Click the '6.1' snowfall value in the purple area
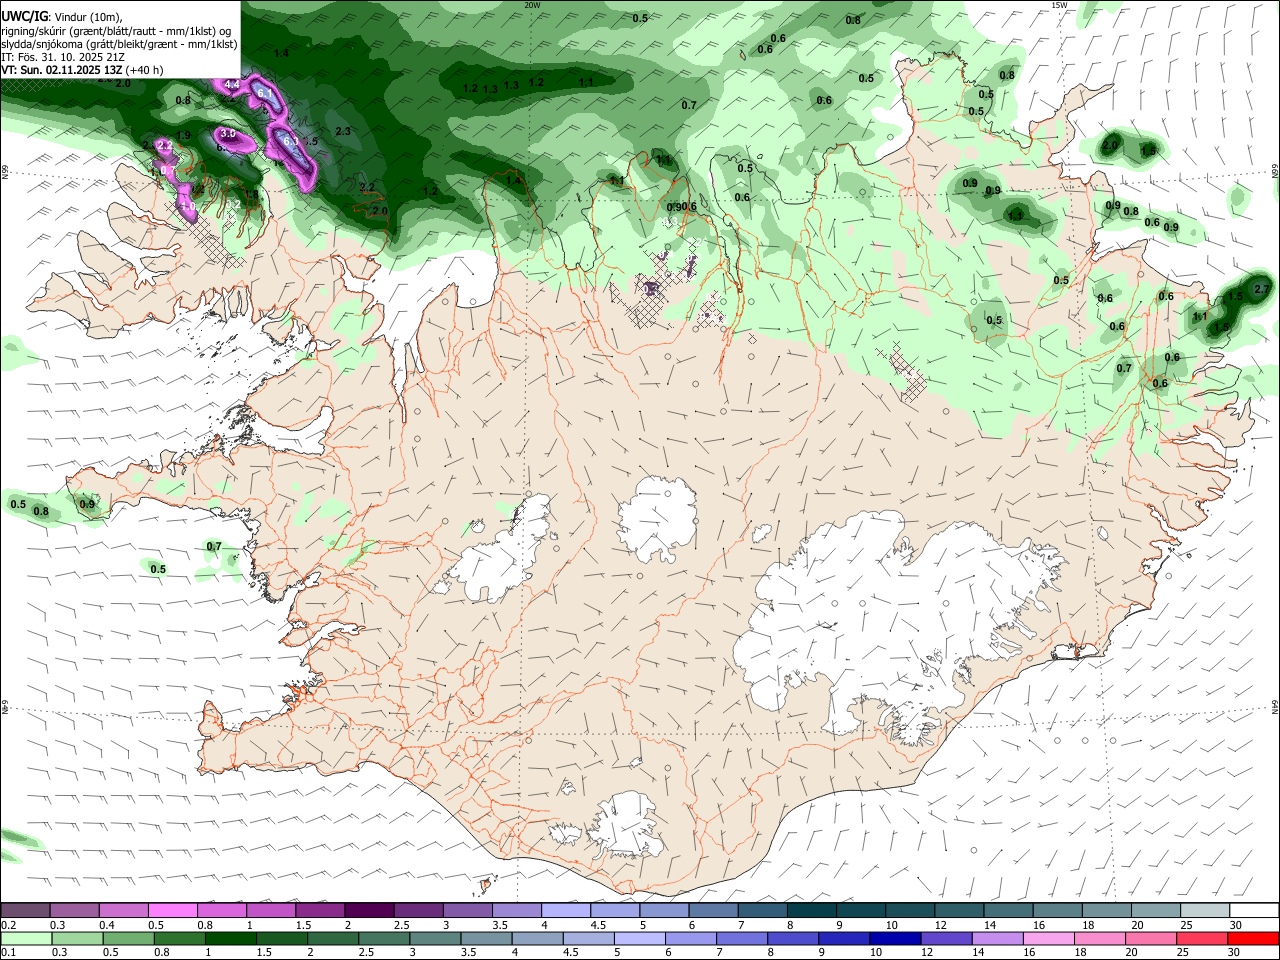Viewport: 1280px width, 960px height. pyautogui.click(x=265, y=93)
